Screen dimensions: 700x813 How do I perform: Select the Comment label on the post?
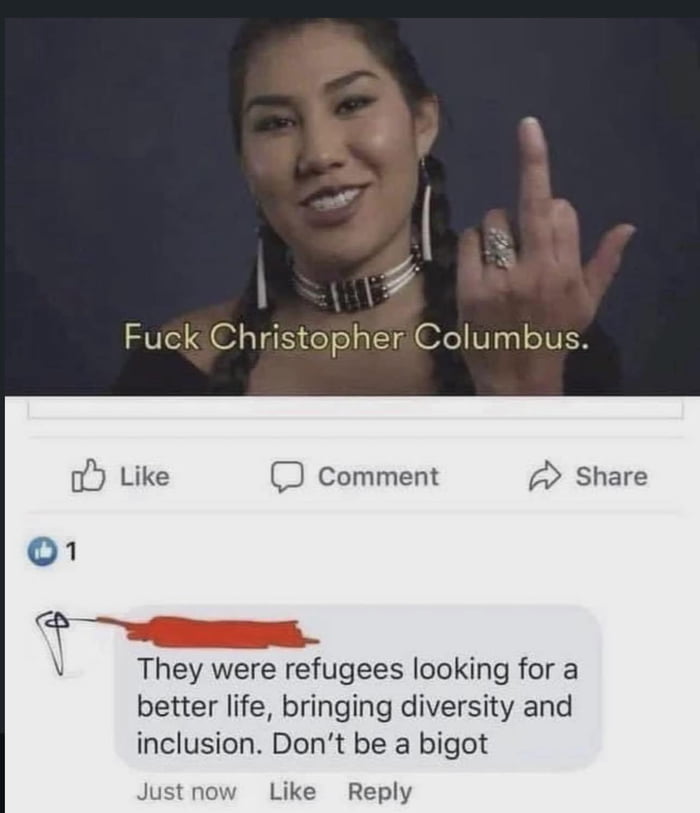click(x=378, y=476)
